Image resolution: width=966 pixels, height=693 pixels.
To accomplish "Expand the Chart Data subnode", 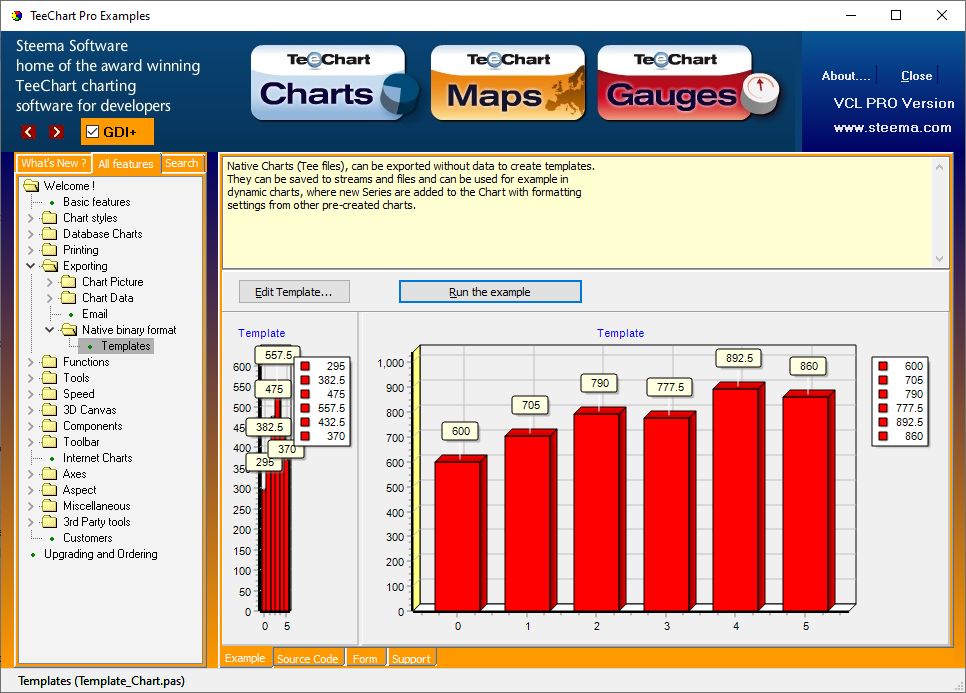I will [x=50, y=298].
